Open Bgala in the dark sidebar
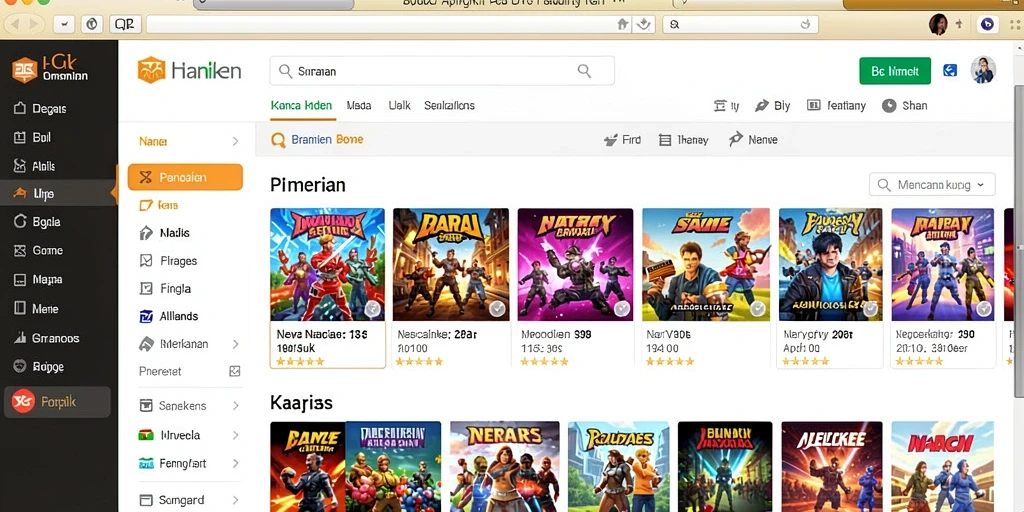Image resolution: width=1024 pixels, height=512 pixels. tap(37, 222)
